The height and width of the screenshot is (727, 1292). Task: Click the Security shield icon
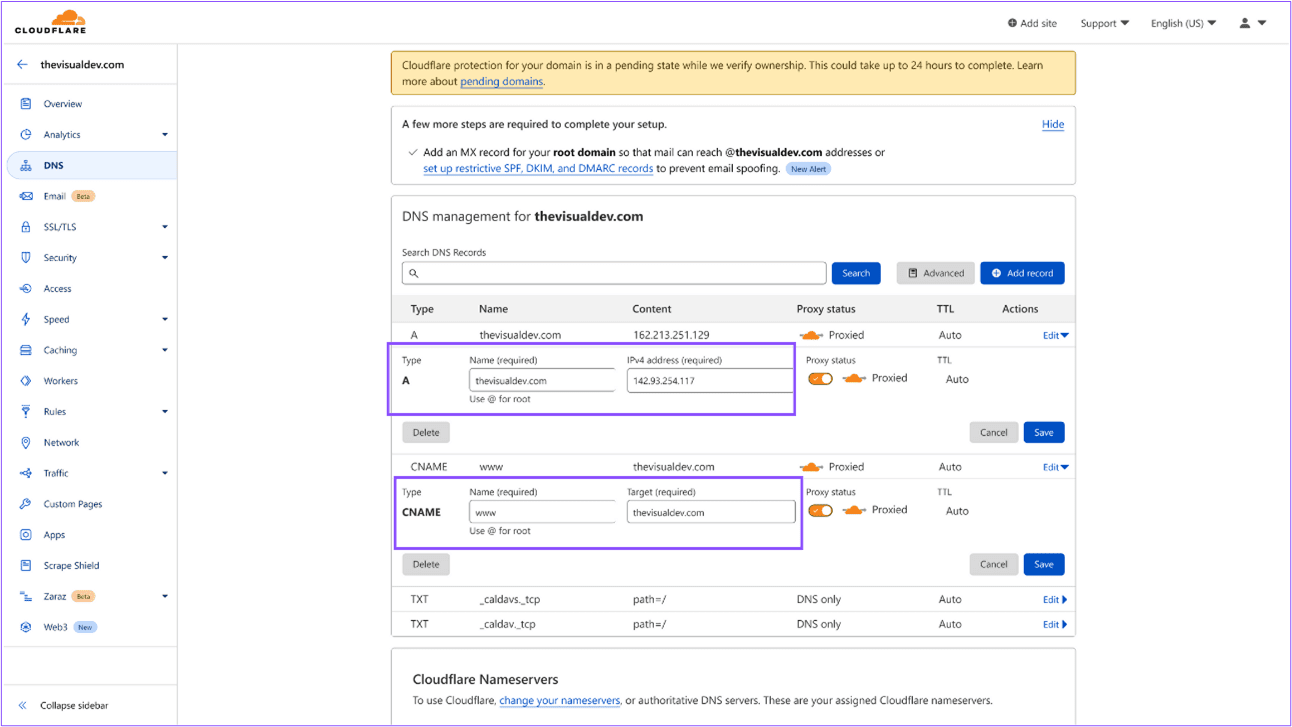(x=26, y=258)
